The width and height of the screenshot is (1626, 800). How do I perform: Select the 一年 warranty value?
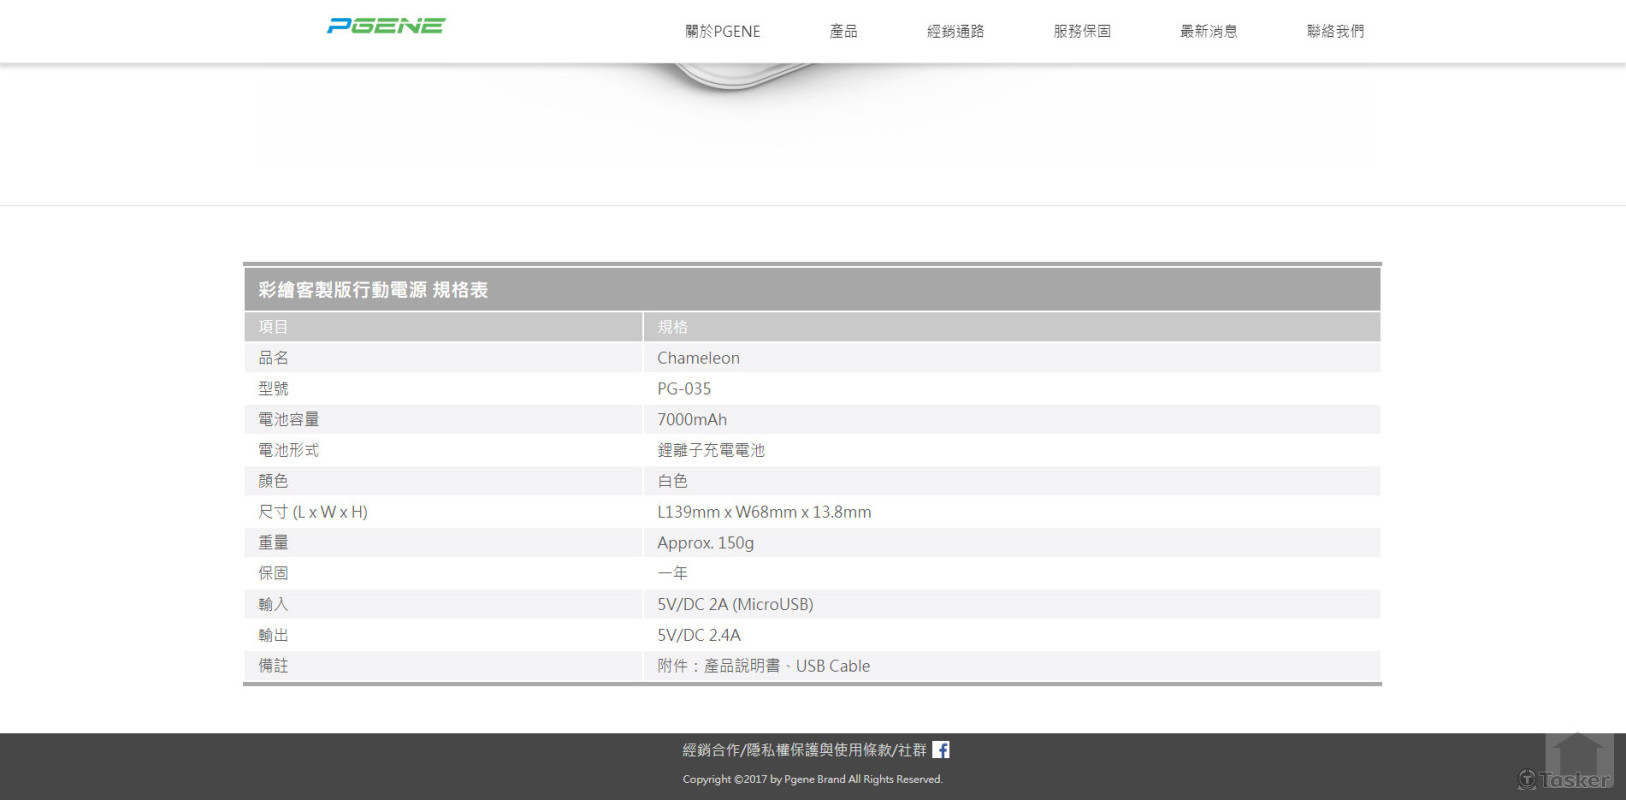(x=672, y=573)
